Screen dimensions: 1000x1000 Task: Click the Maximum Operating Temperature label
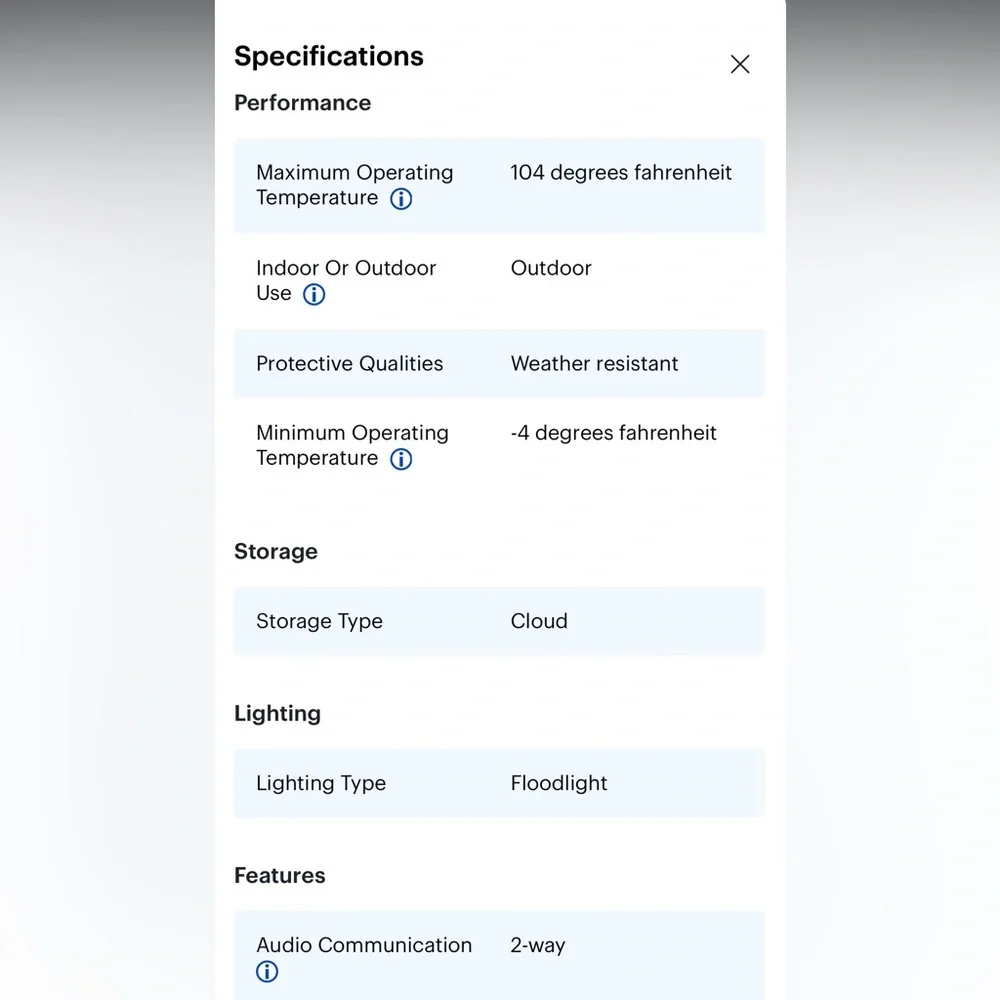pyautogui.click(x=355, y=185)
